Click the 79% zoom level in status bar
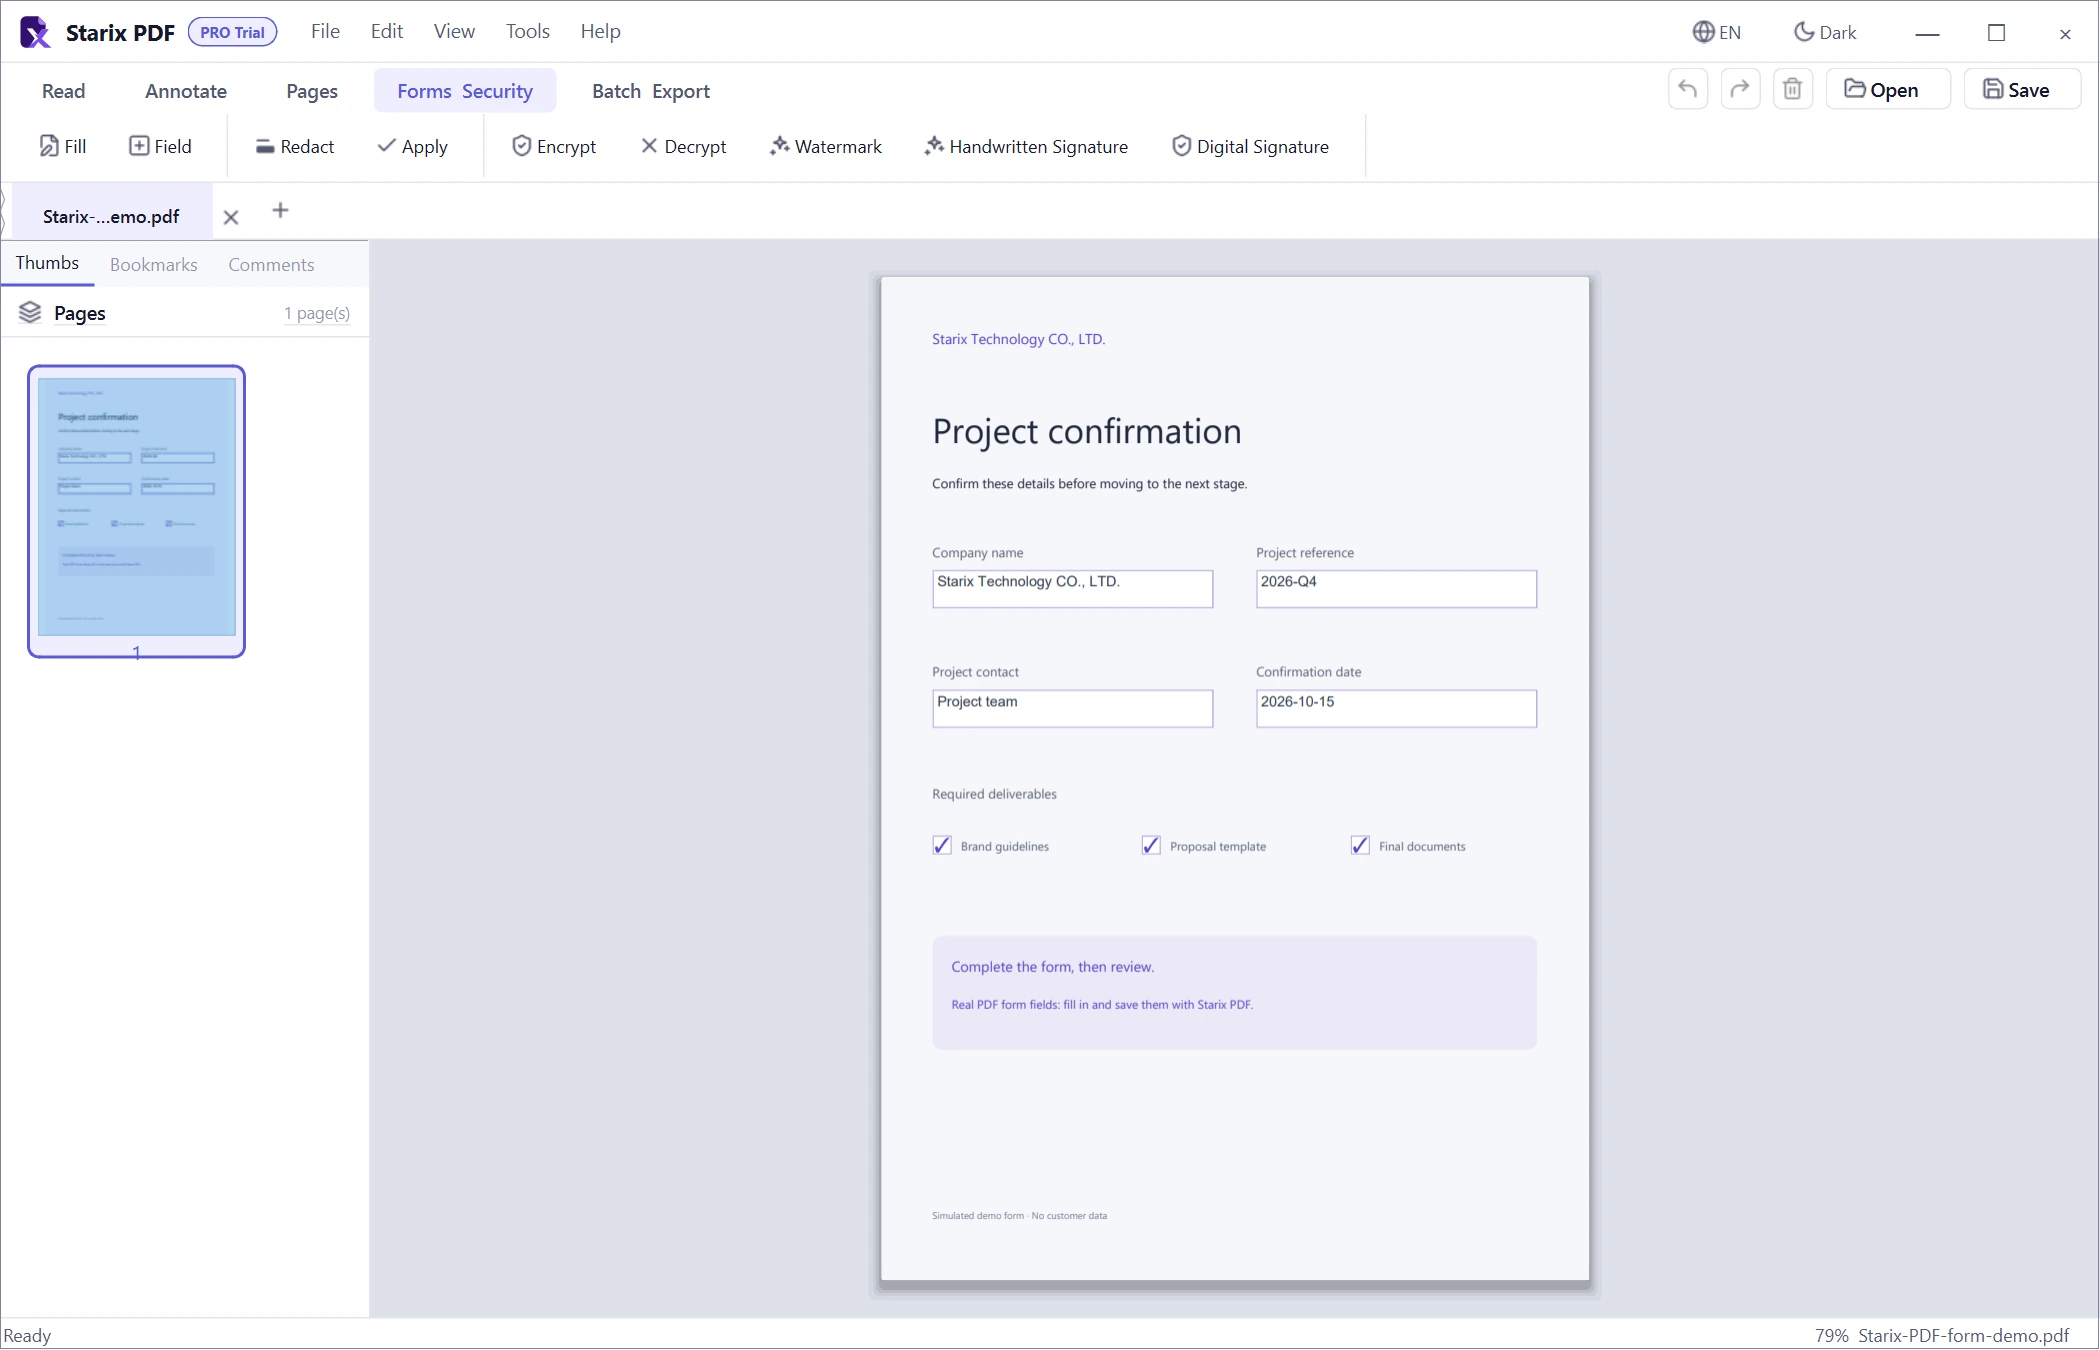 (x=1832, y=1336)
